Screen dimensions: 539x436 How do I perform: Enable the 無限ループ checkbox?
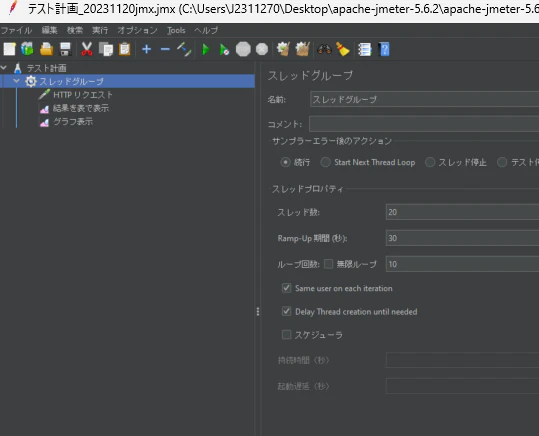[329, 264]
